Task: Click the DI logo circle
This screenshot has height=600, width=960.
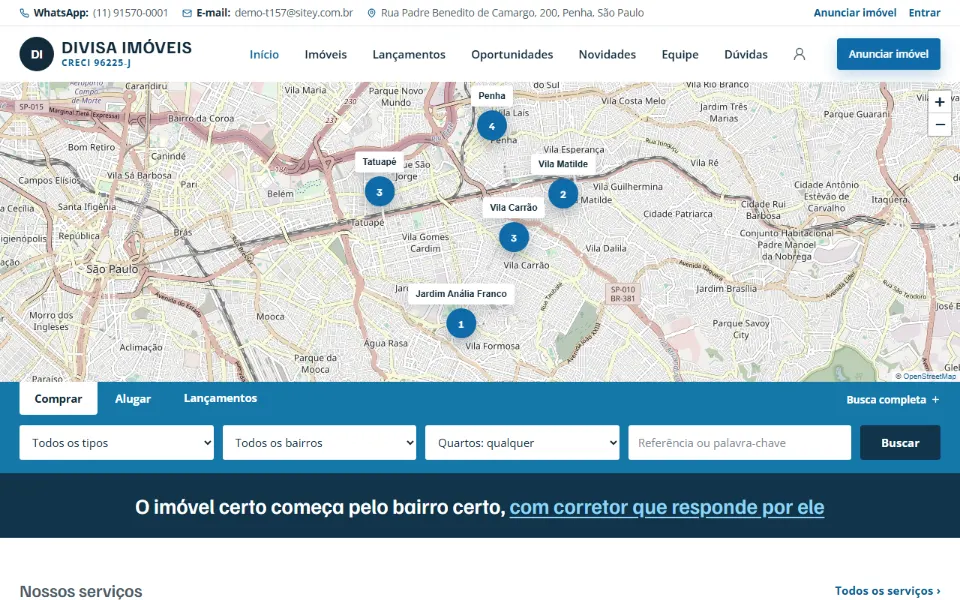Action: [x=37, y=54]
